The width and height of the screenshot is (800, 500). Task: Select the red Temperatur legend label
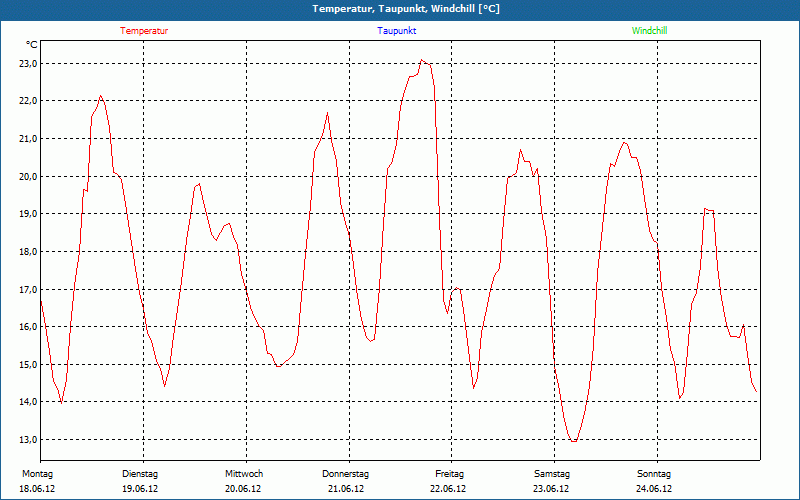pos(144,31)
